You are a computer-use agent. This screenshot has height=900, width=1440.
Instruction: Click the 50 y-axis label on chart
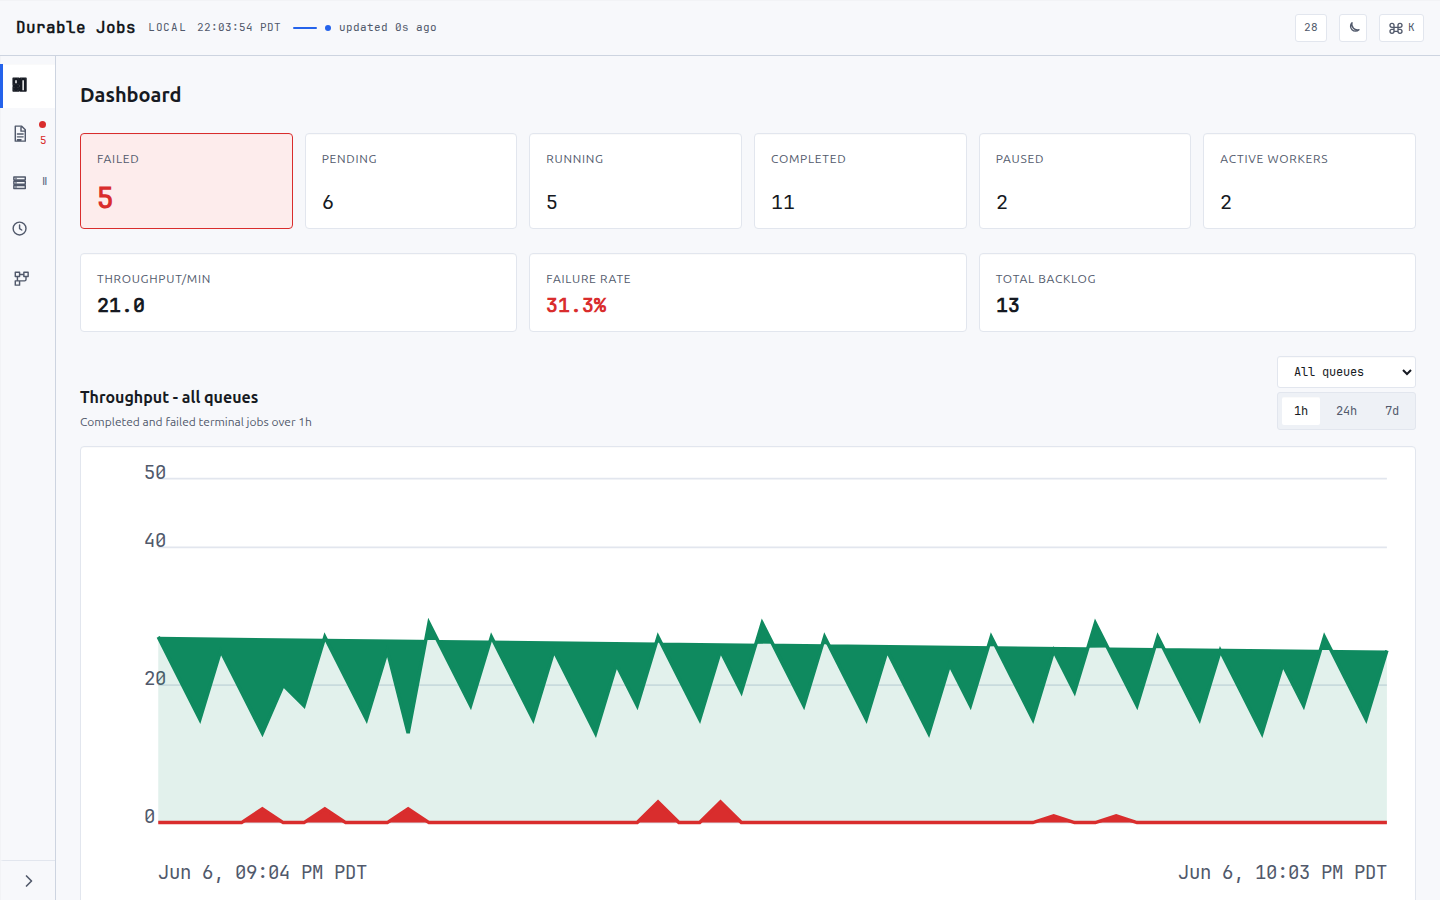pyautogui.click(x=155, y=472)
